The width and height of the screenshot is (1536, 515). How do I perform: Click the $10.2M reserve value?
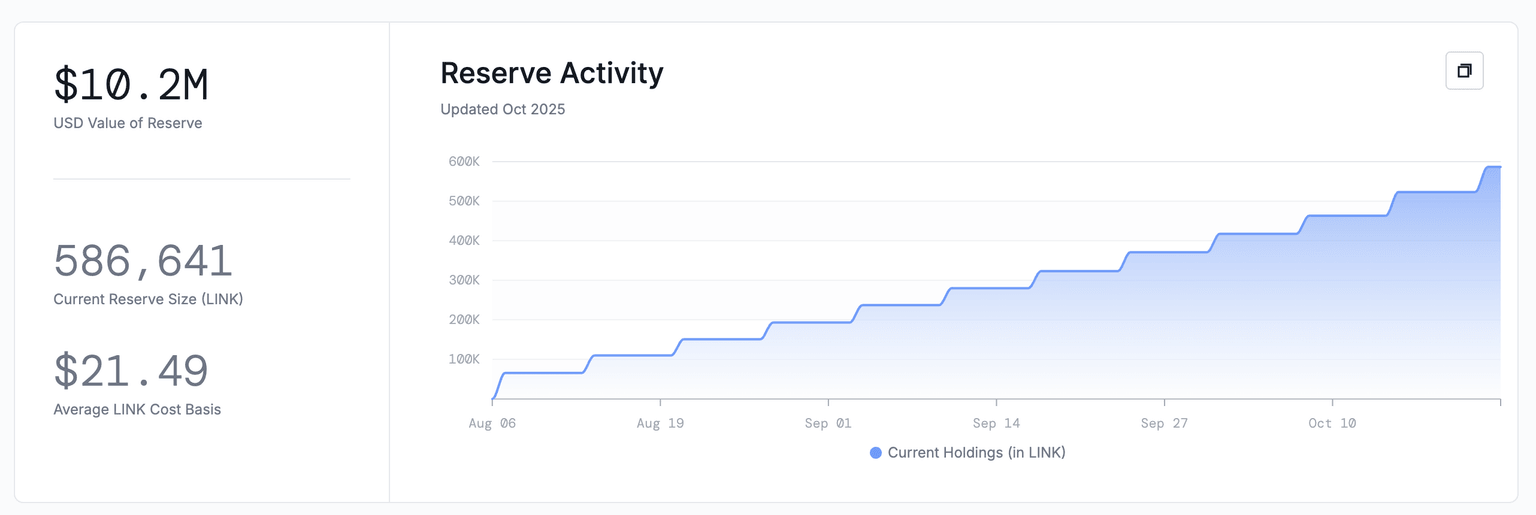click(x=131, y=85)
